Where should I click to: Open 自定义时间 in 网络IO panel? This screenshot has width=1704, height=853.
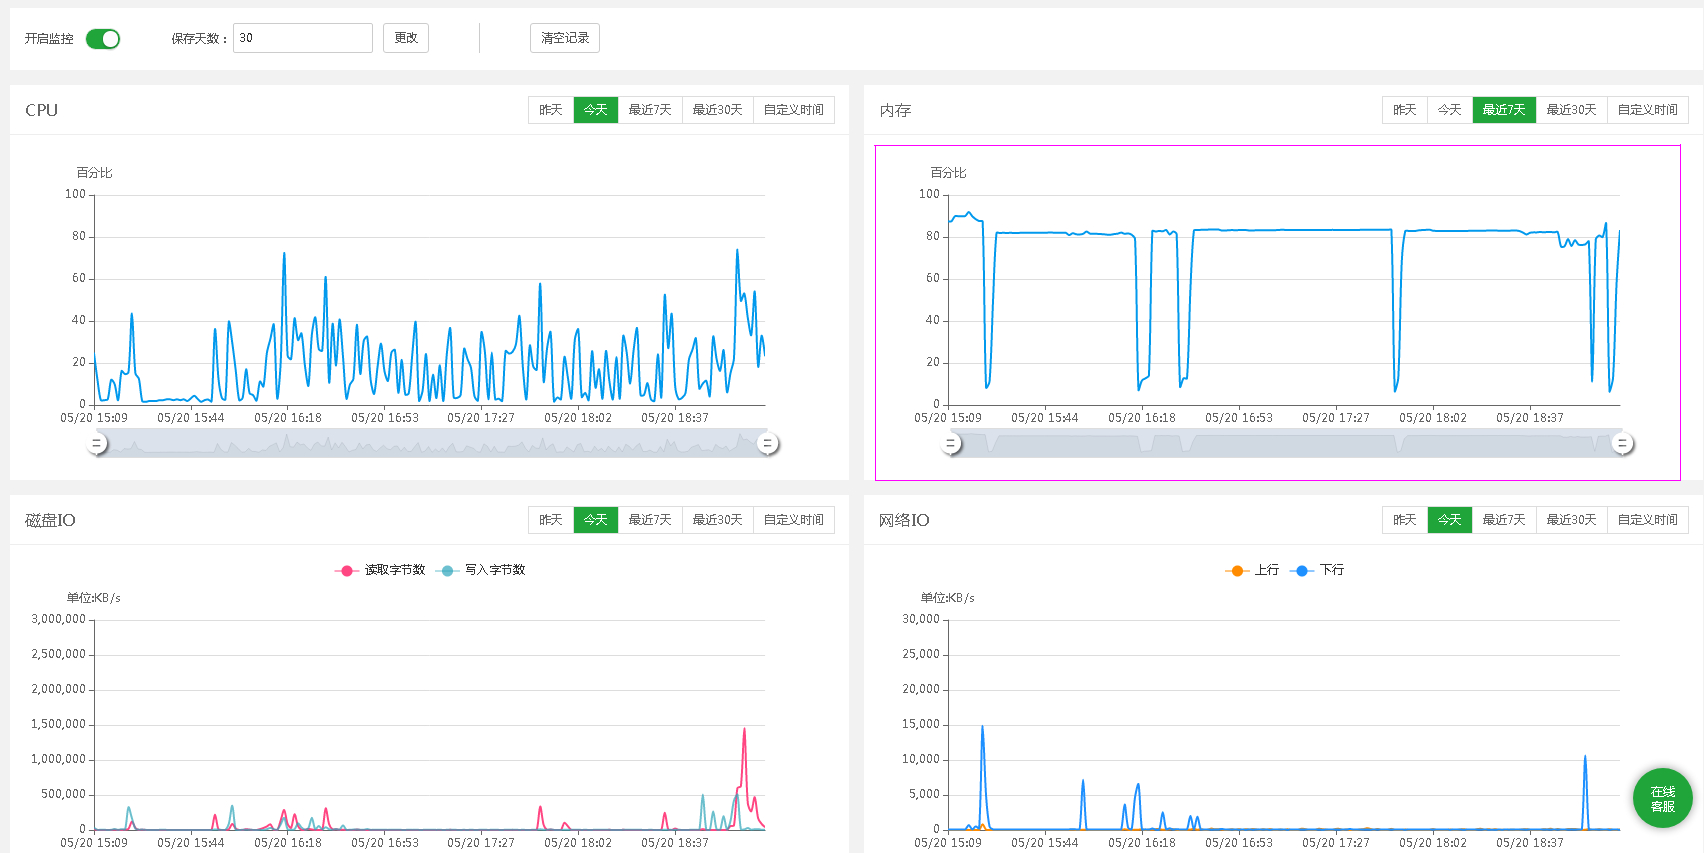coord(1648,520)
